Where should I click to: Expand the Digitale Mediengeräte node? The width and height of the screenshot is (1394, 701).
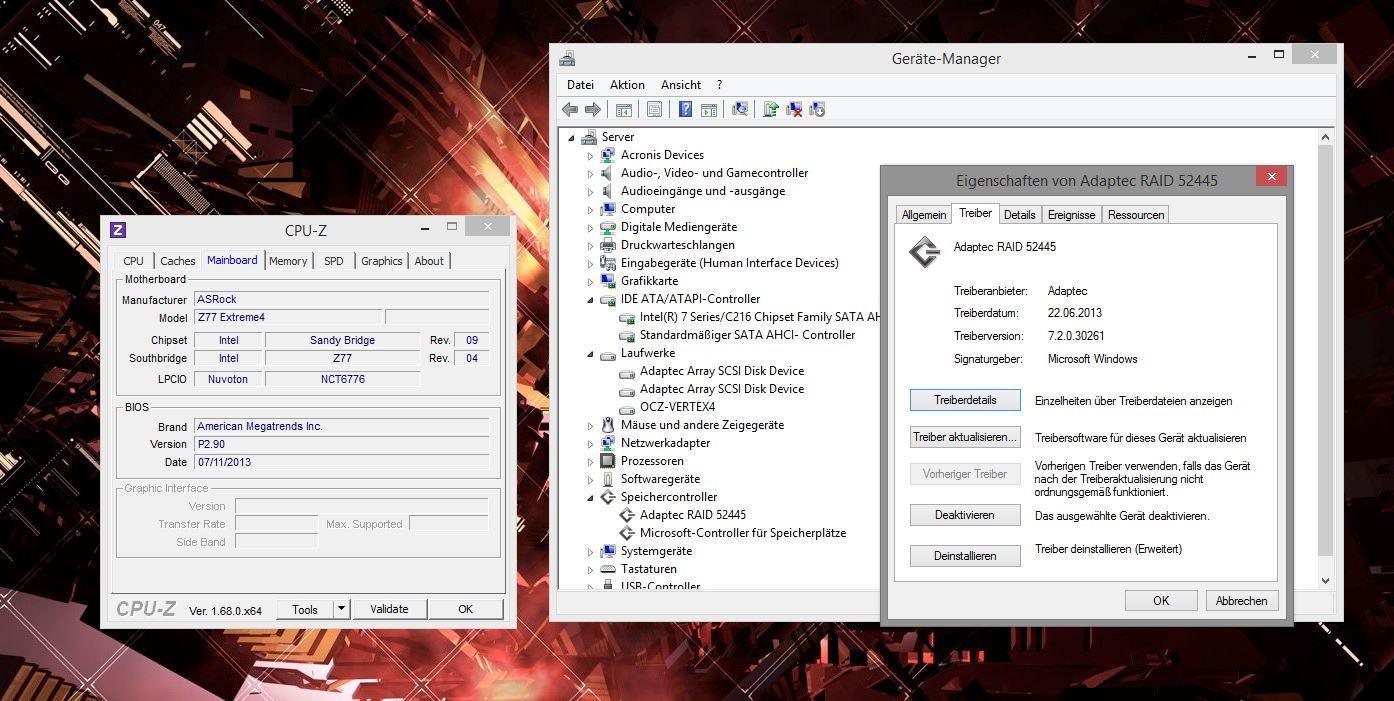click(x=590, y=228)
